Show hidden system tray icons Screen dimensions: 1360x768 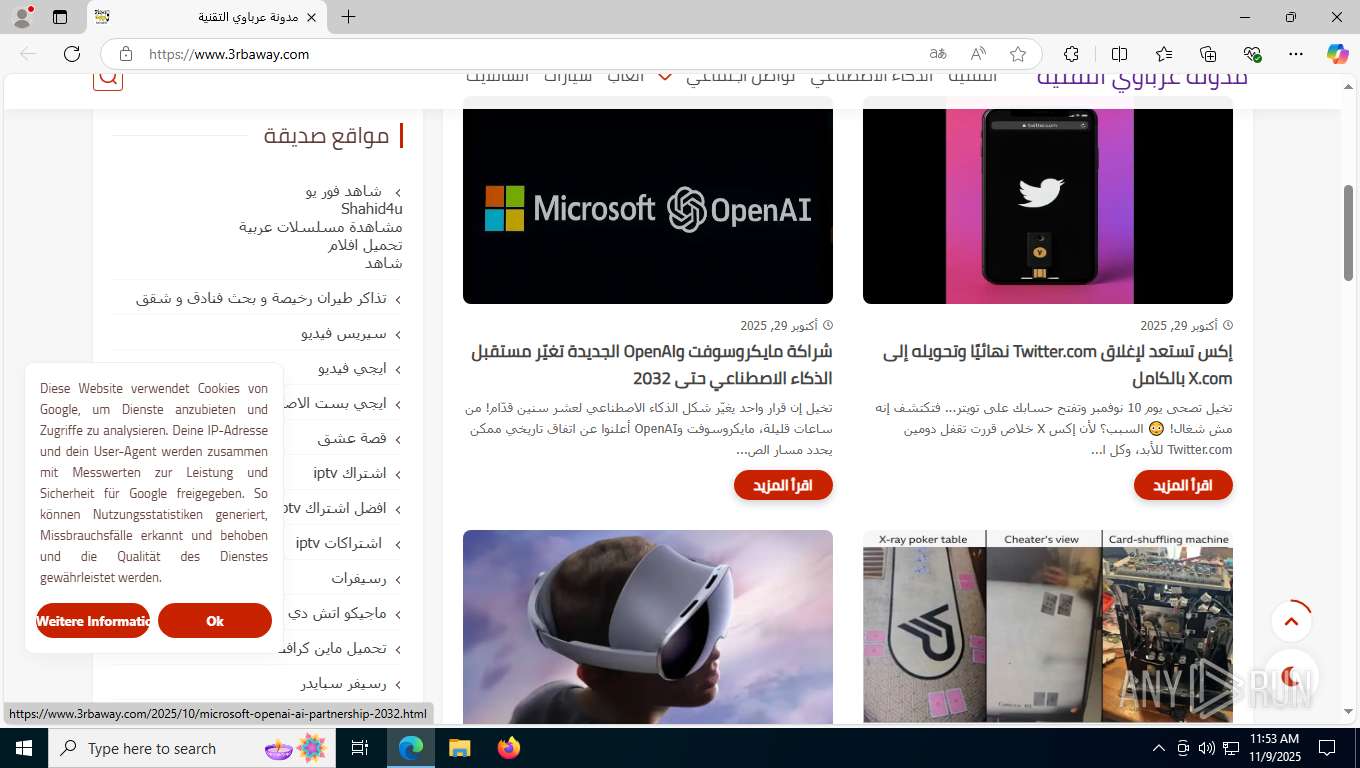click(x=1159, y=748)
